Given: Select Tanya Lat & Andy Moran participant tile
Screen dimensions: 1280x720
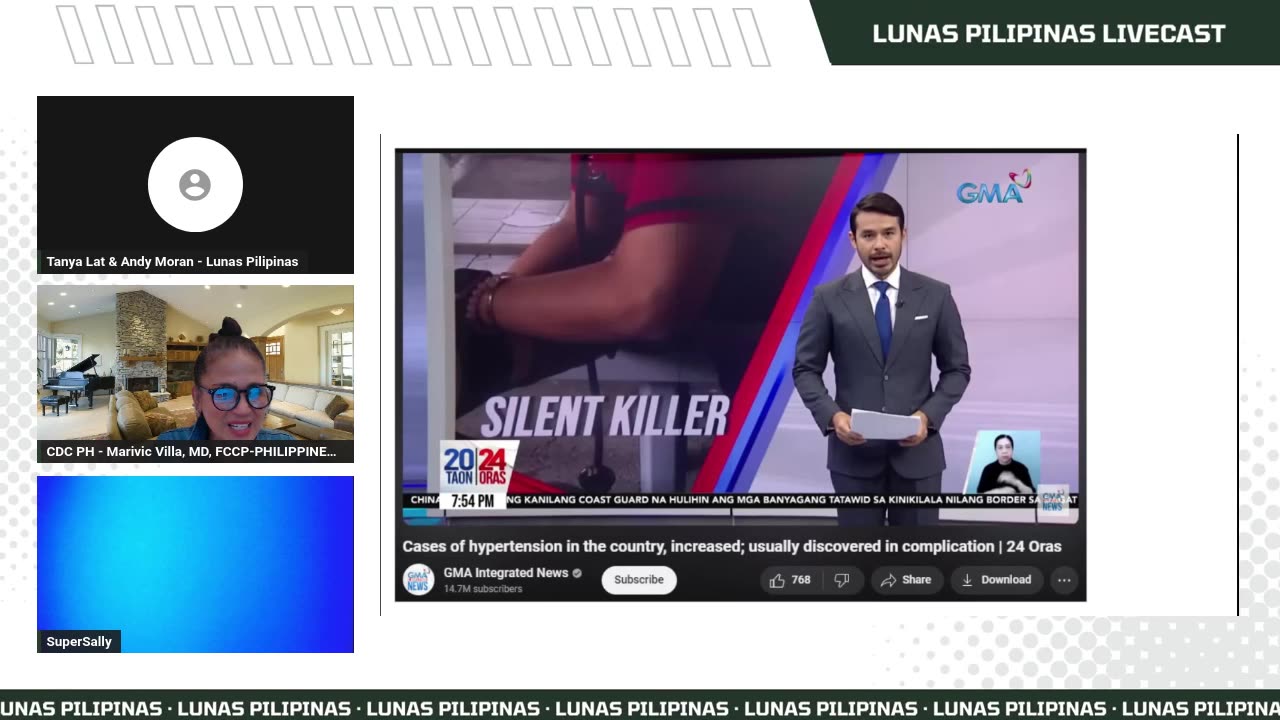Looking at the screenshot, I should [x=195, y=185].
